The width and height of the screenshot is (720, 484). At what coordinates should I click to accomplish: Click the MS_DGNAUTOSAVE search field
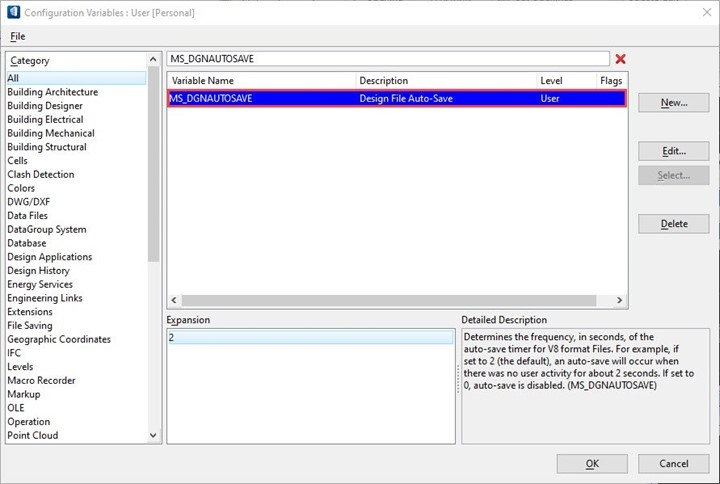coord(388,59)
